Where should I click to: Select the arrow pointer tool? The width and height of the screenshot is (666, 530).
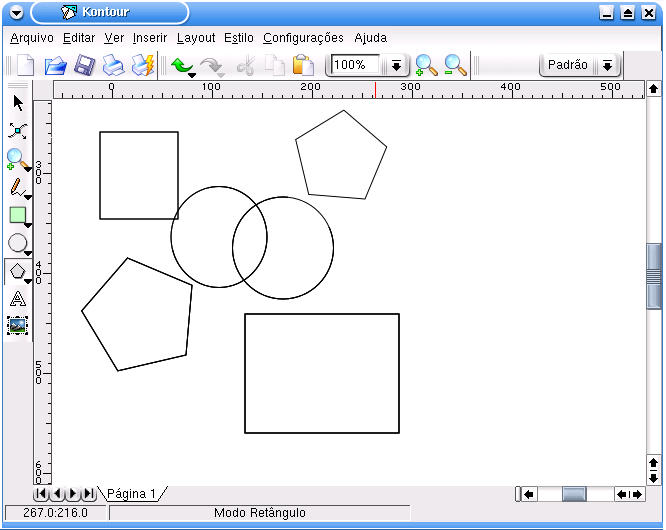tap(18, 103)
